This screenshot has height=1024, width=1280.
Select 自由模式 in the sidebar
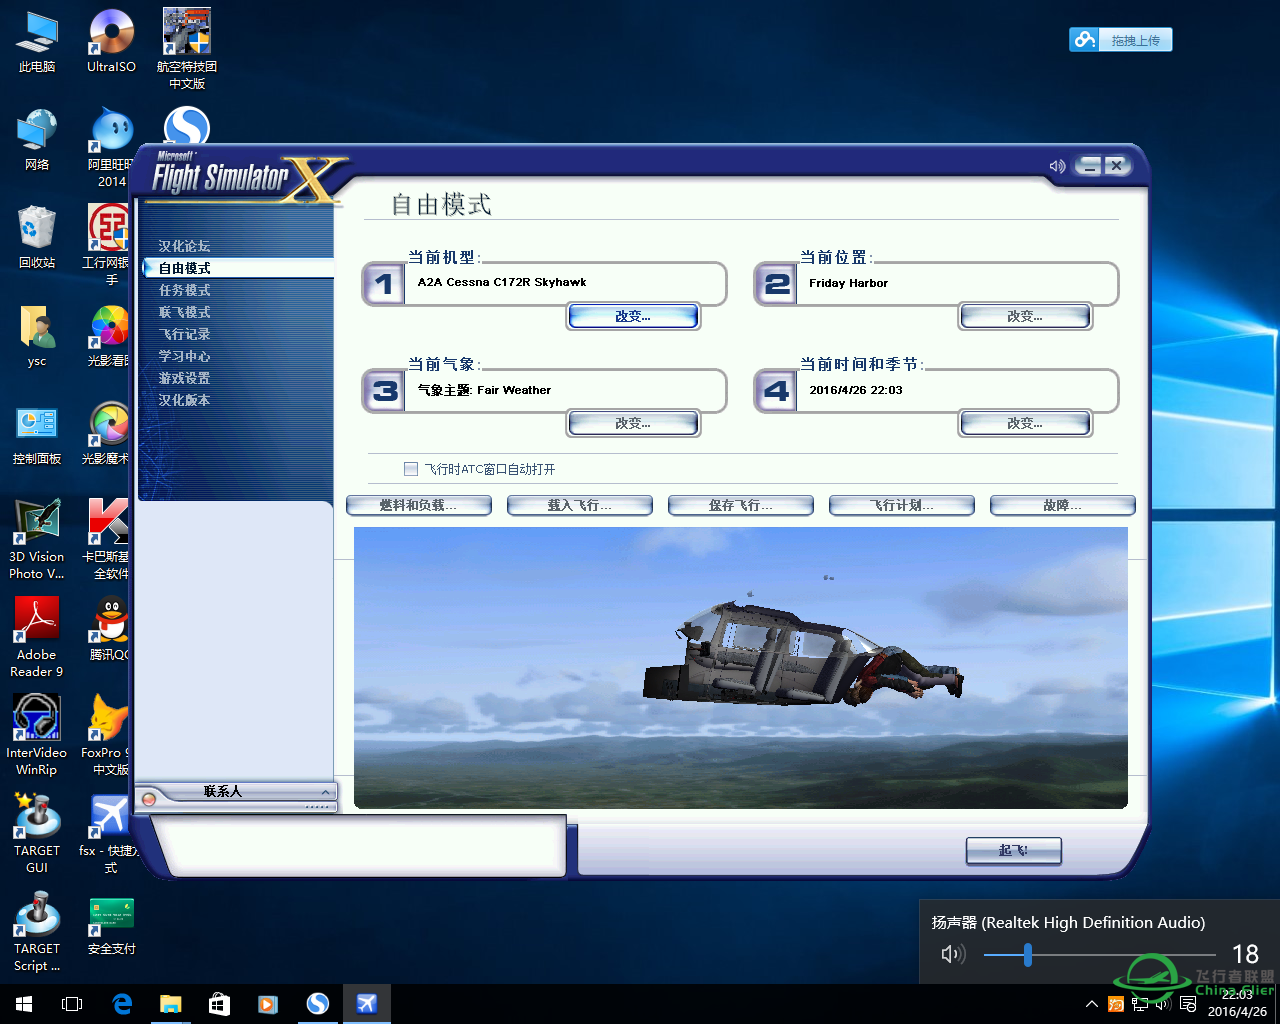(x=185, y=268)
